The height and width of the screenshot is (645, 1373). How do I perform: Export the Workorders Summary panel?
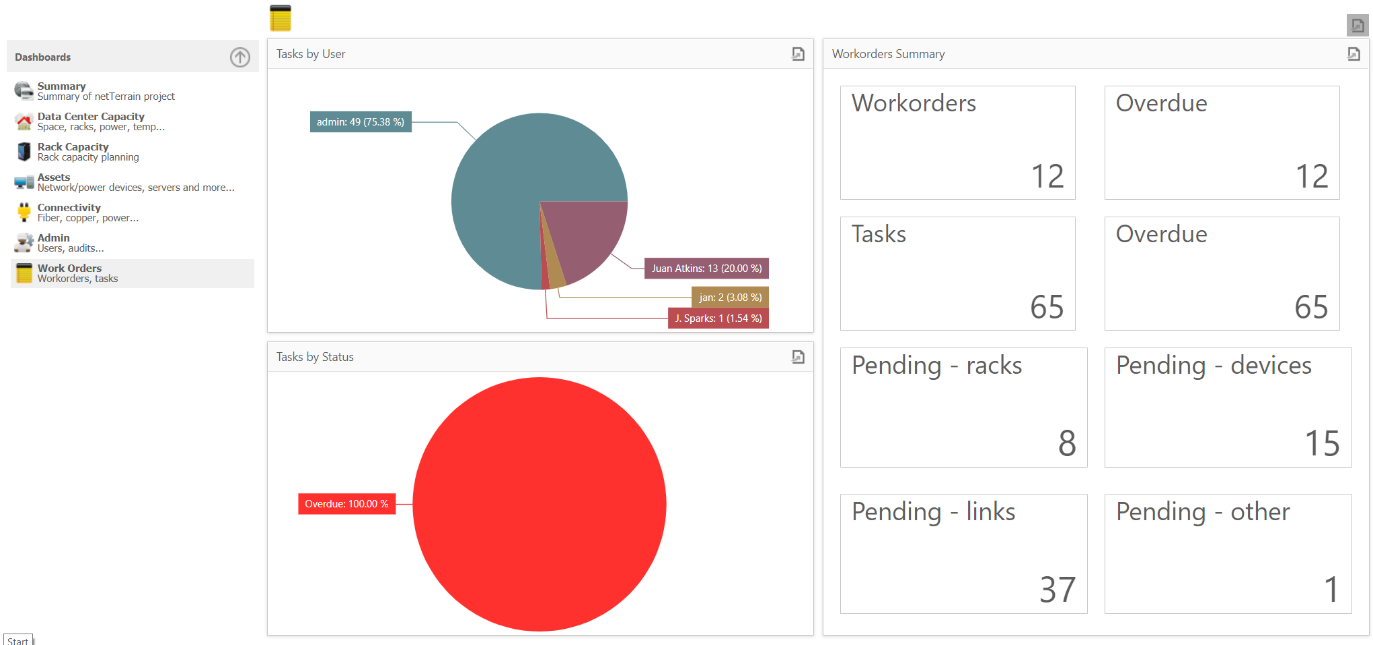(1353, 54)
